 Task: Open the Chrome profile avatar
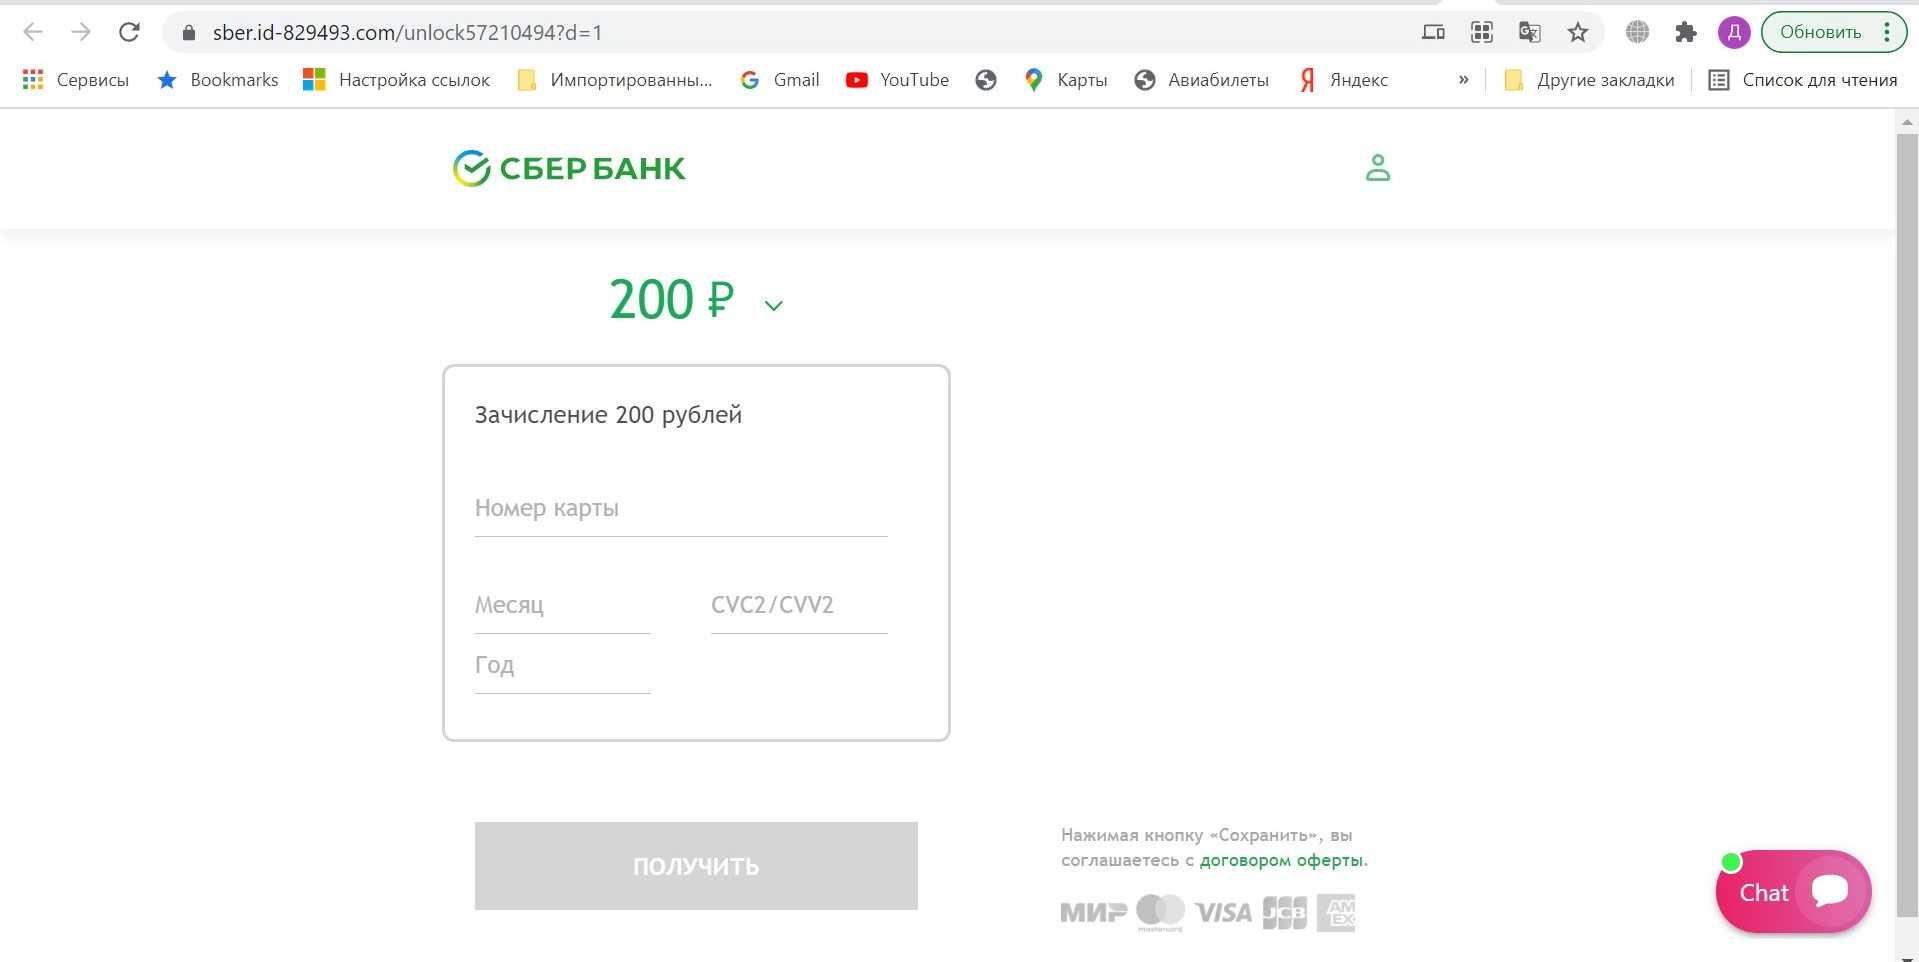[x=1733, y=32]
